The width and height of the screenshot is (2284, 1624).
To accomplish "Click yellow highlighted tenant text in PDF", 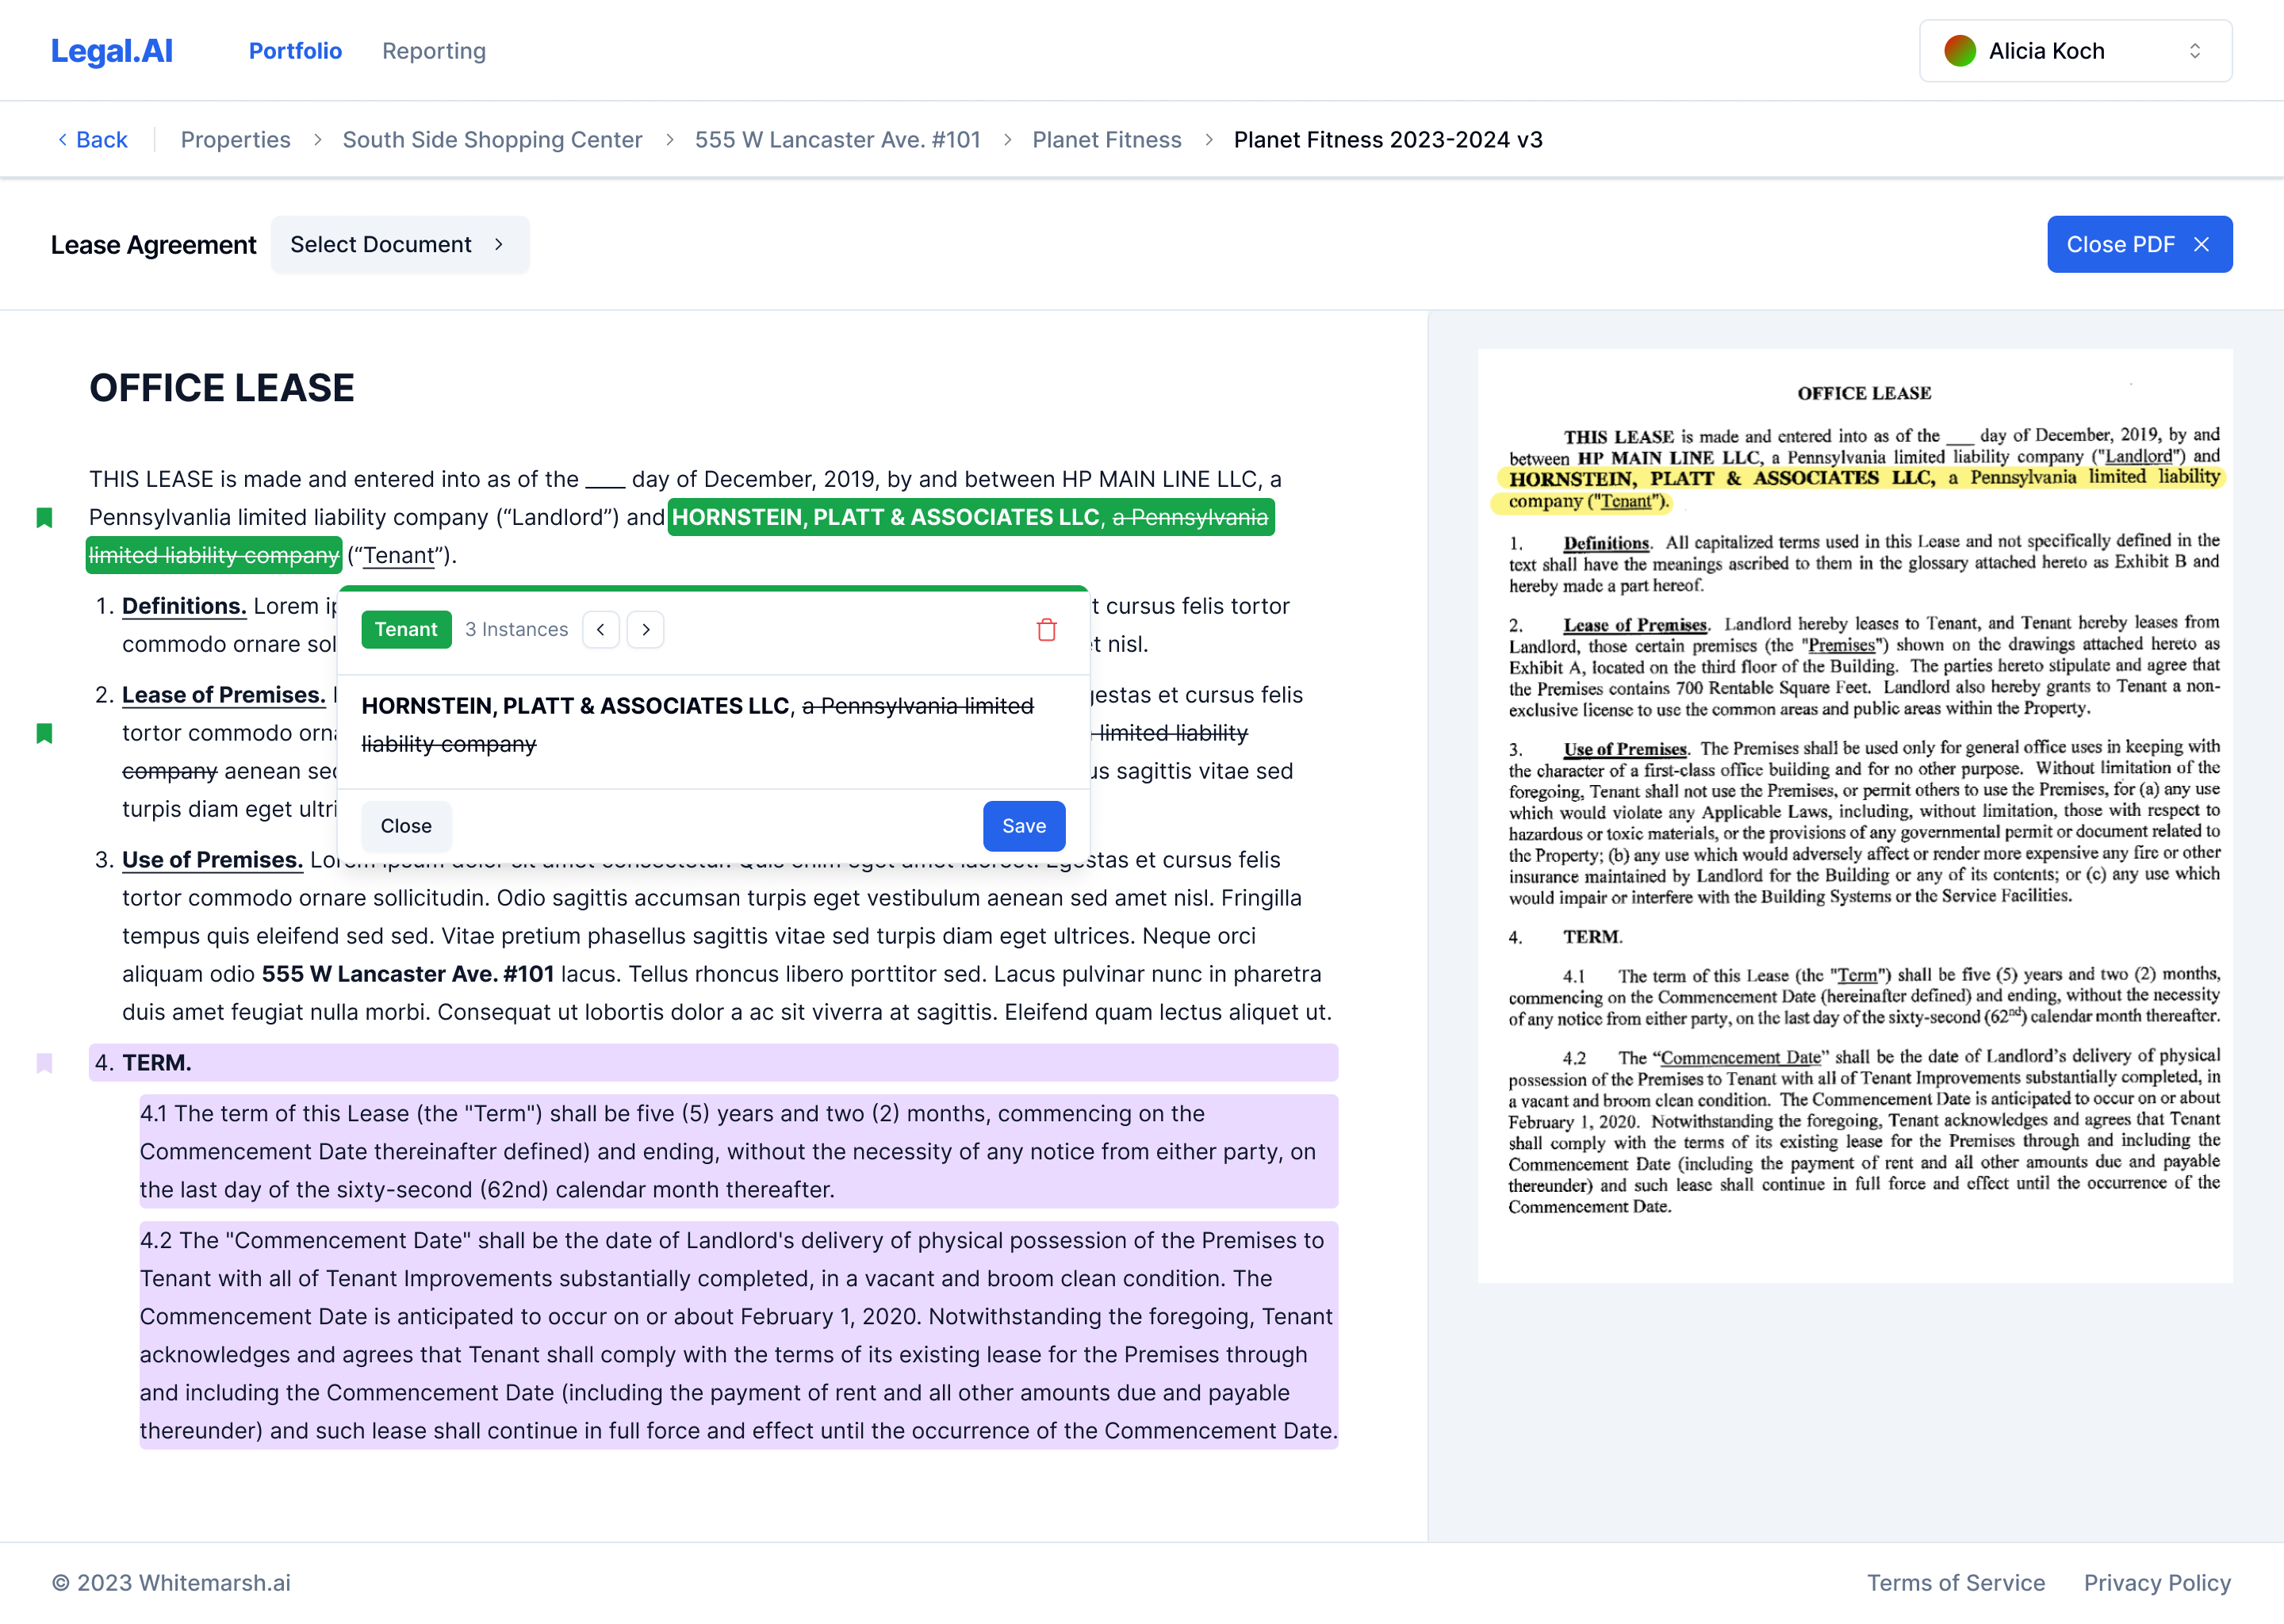I will point(1860,489).
